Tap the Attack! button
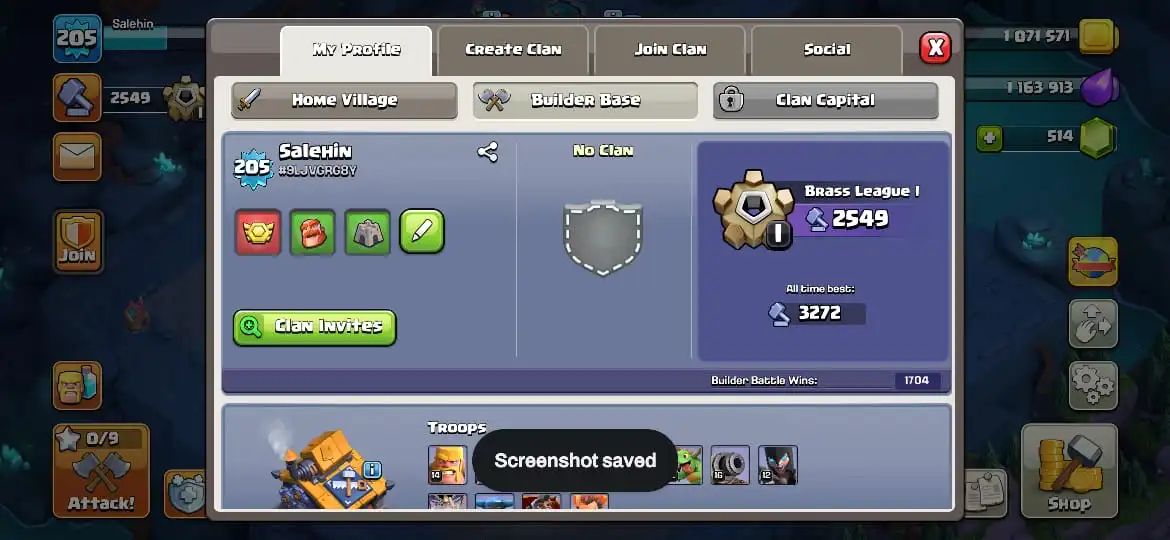1170x540 pixels. pos(101,471)
